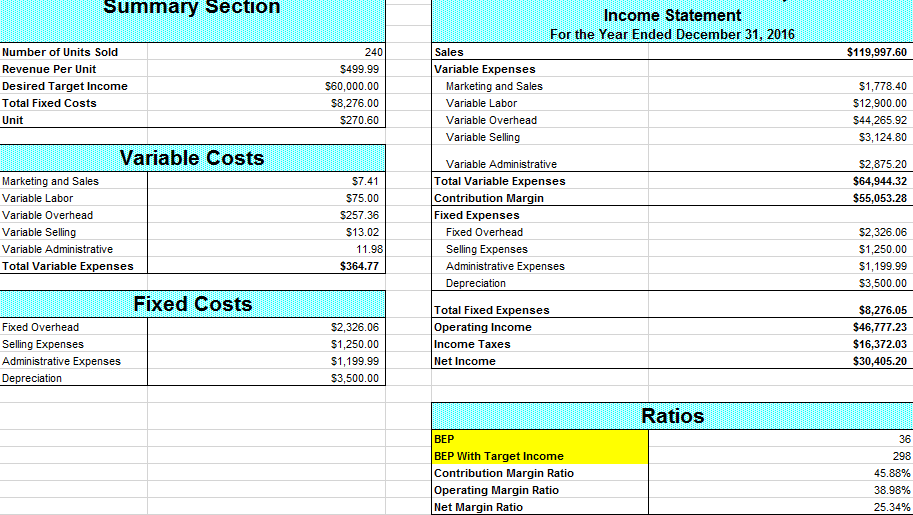Select Net Income value $30,405.20
This screenshot has height=515, width=913.
[880, 361]
